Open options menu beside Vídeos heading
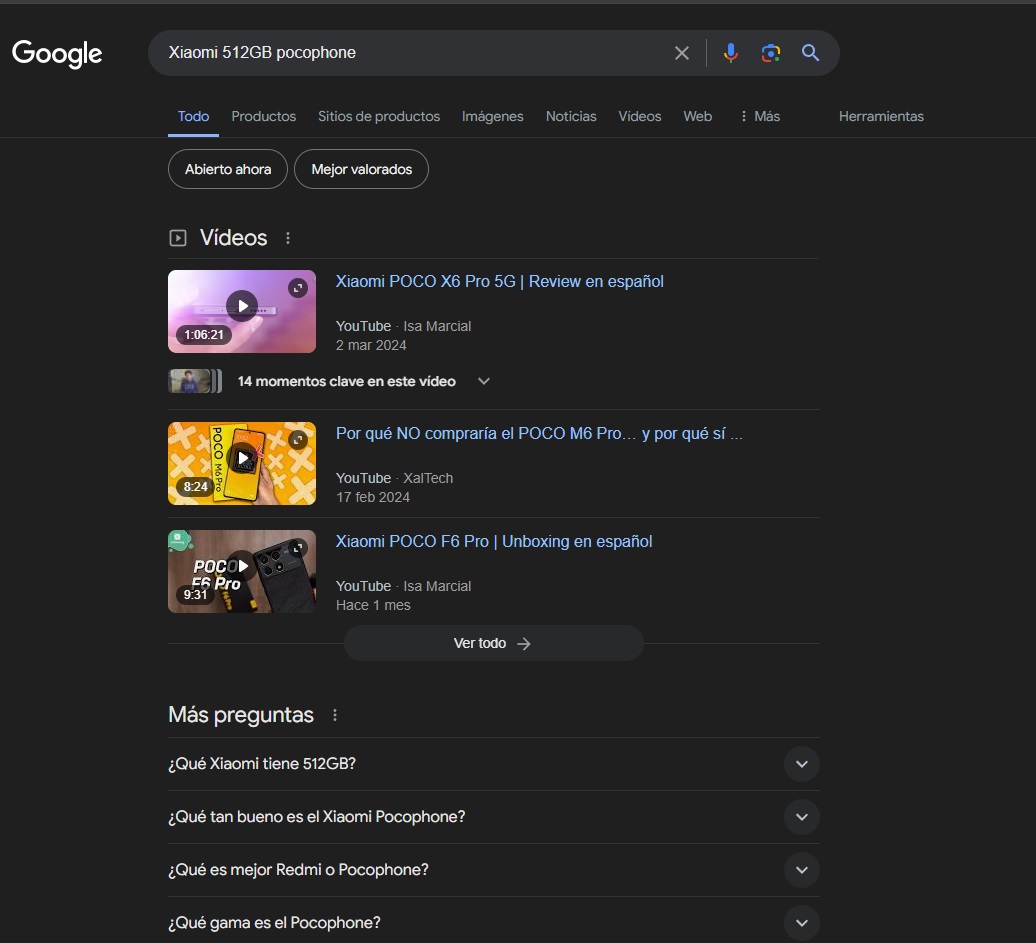The height and width of the screenshot is (943, 1036). coord(288,238)
